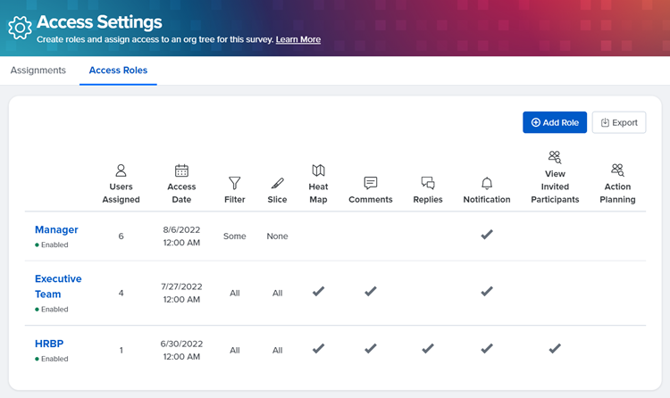
Task: Click Executive Team's Comments checkmark
Action: click(370, 292)
